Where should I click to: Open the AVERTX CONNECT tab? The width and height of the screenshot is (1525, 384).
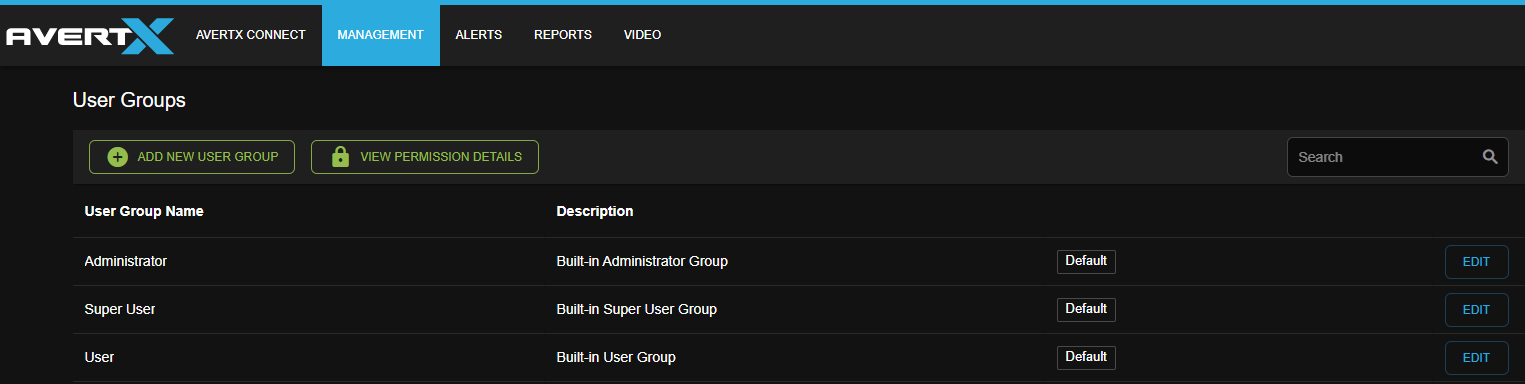(251, 35)
